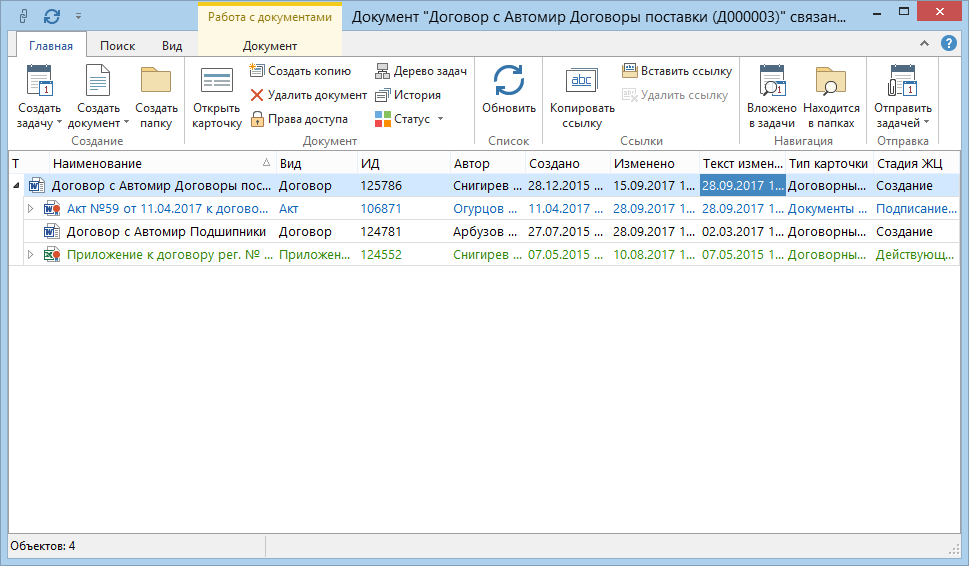
Task: Click Копировать ссылку abc icon
Action: (582, 81)
